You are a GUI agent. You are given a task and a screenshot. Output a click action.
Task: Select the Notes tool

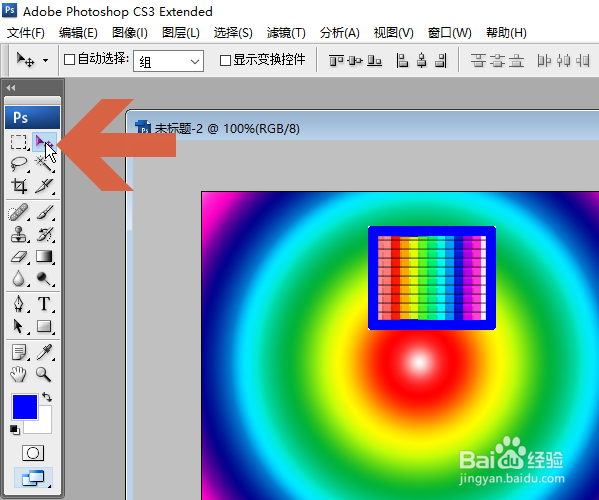(x=19, y=352)
